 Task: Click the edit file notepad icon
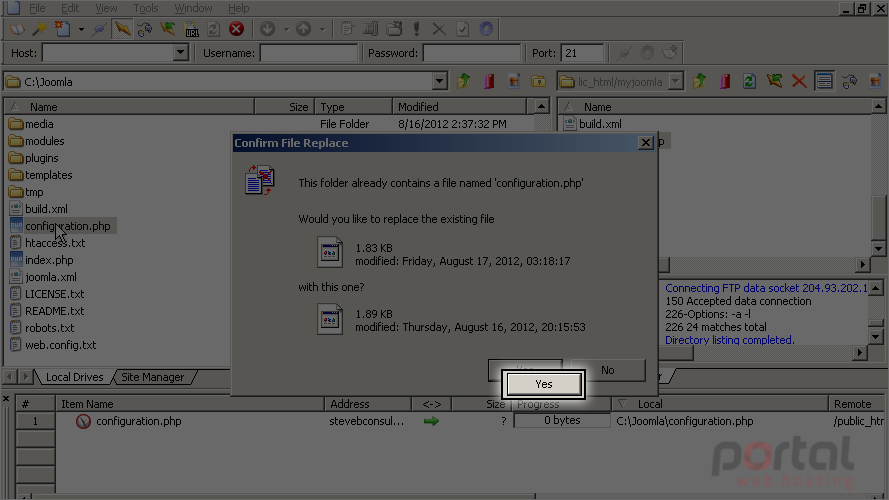click(348, 29)
